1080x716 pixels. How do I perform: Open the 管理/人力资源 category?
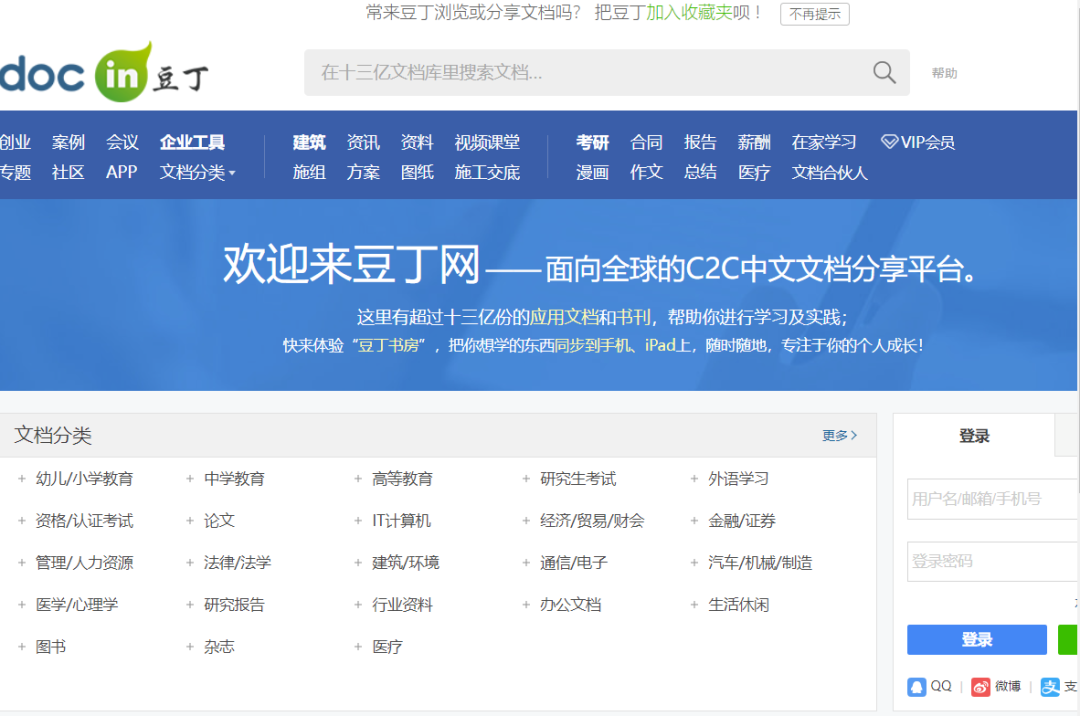(x=85, y=562)
